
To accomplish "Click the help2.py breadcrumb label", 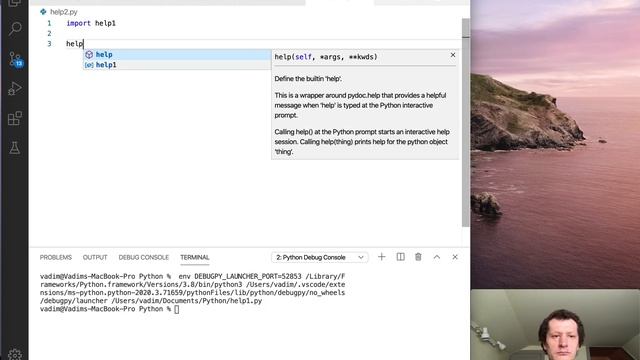I will tap(64, 12).
